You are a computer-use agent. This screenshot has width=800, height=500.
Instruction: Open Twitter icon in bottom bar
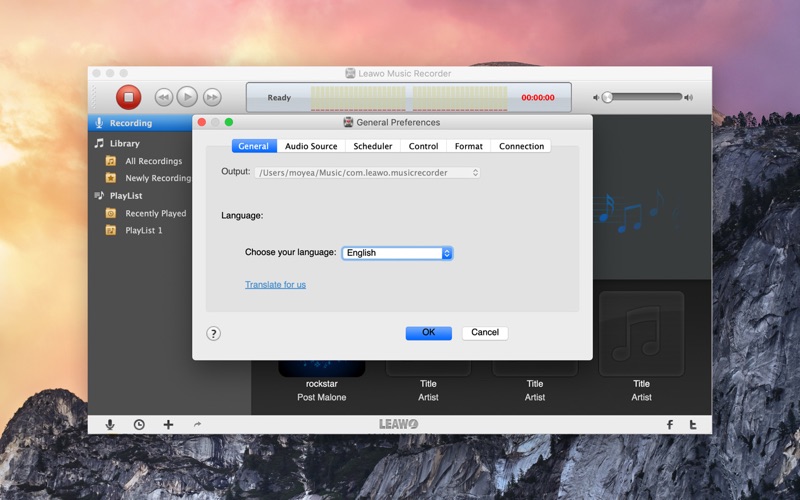pyautogui.click(x=693, y=424)
